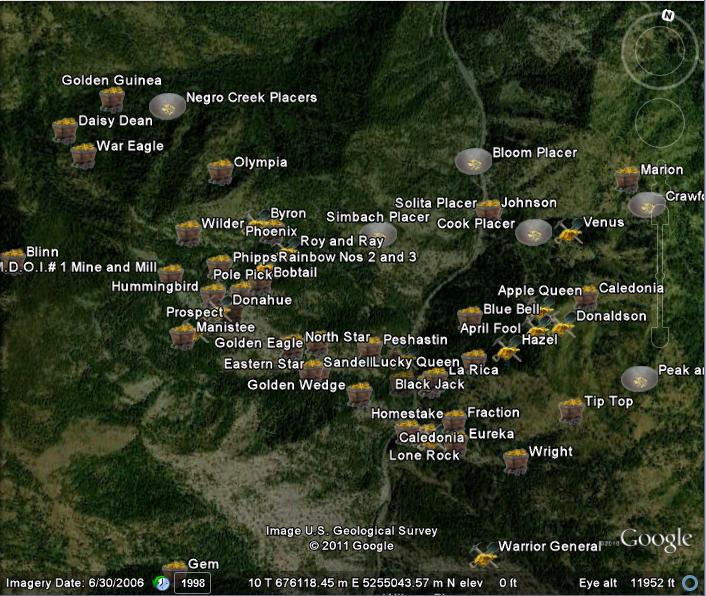Click the Eye alt 11952 ft readout
Screen dimensions: 706x596
[x=627, y=583]
